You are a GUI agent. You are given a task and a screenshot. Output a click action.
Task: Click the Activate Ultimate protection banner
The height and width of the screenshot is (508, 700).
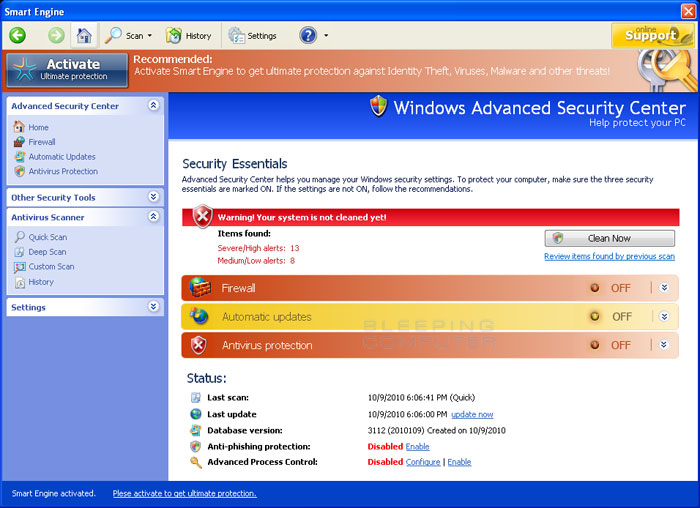tap(67, 69)
